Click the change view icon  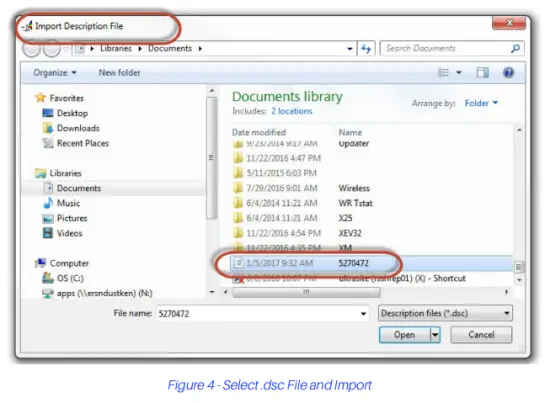[x=444, y=73]
